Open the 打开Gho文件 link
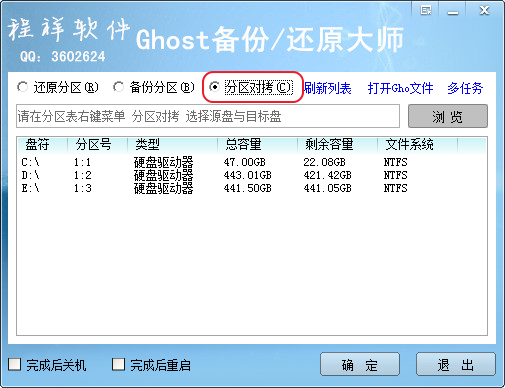 (400, 88)
